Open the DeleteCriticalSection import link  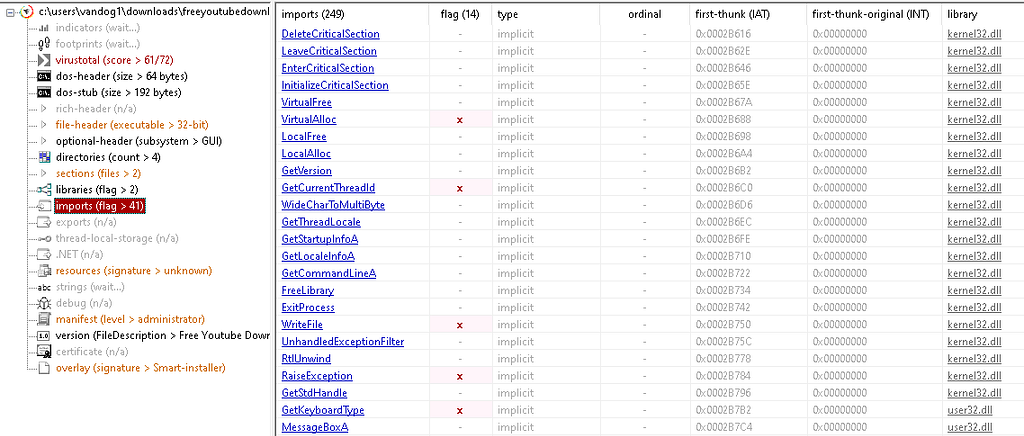point(330,34)
